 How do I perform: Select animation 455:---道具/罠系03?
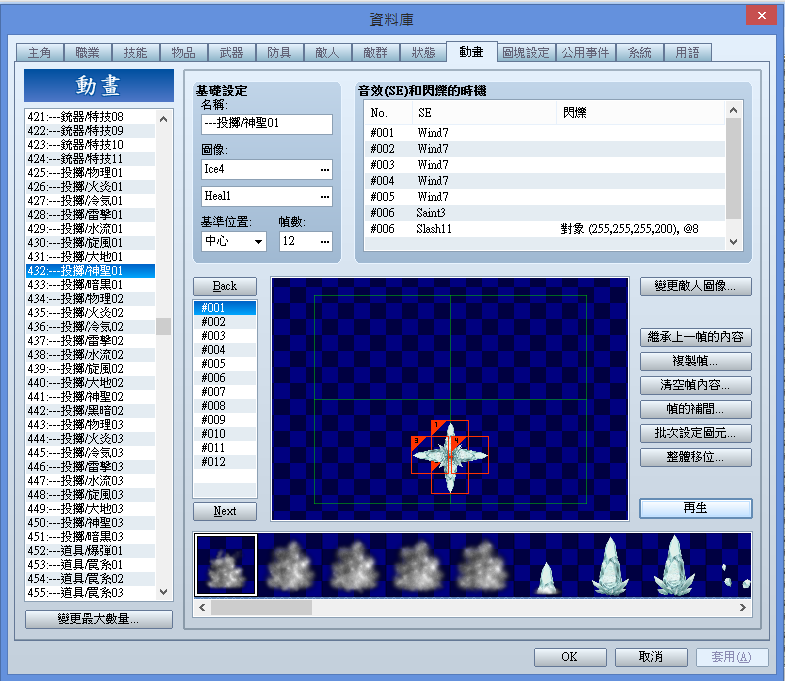91,593
